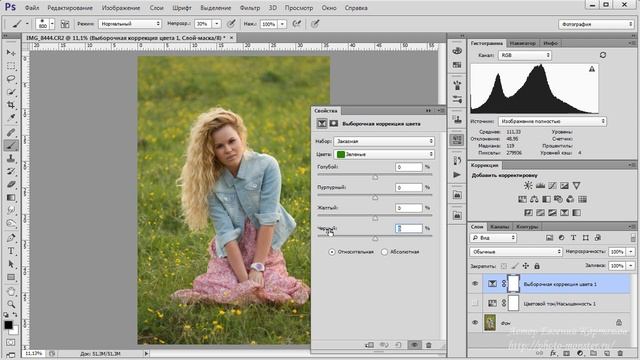
Task: Switch to the Навигатор tab
Action: point(522,43)
